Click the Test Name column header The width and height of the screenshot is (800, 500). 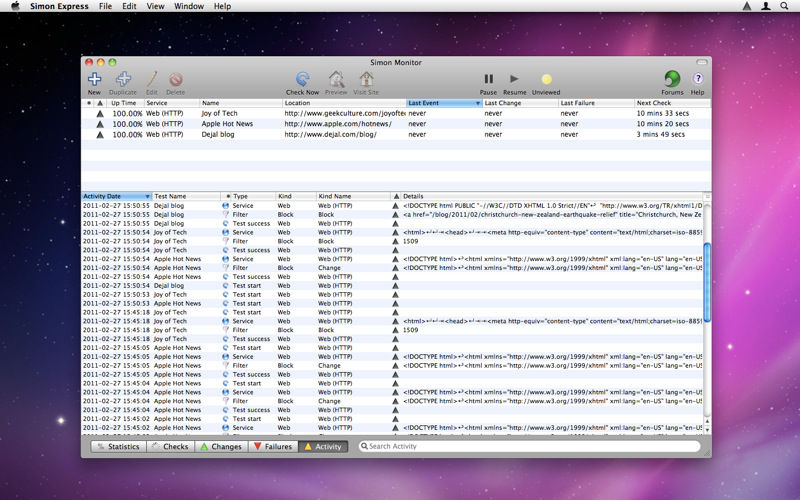(x=186, y=196)
